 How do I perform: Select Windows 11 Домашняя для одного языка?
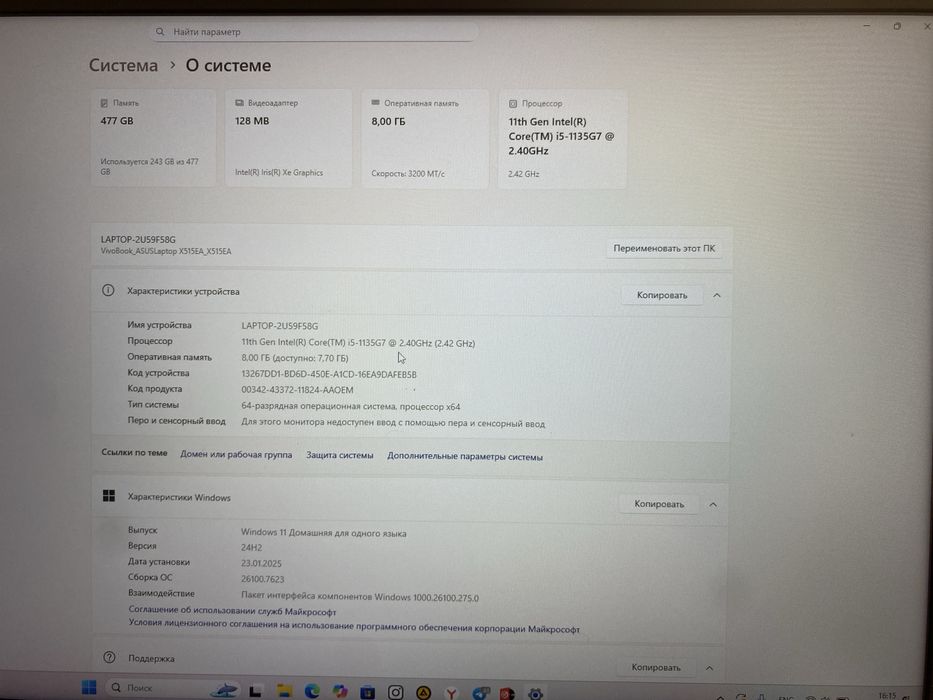point(324,533)
